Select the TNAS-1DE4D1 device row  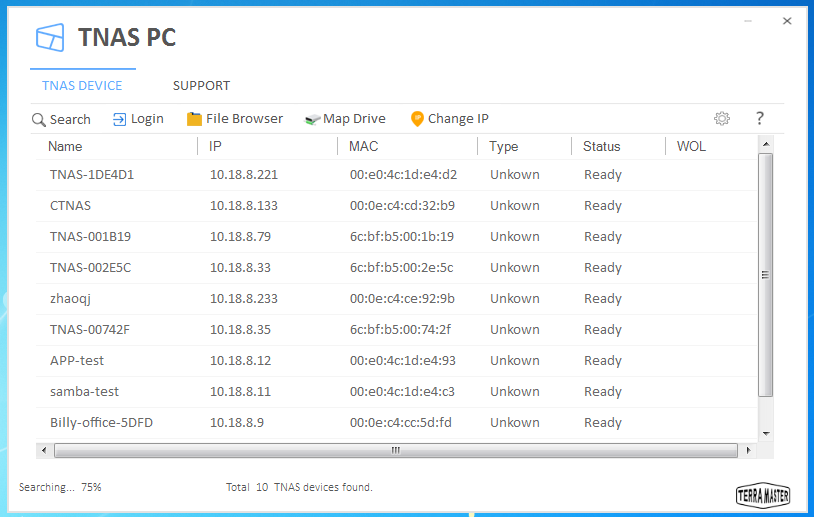click(x=92, y=175)
